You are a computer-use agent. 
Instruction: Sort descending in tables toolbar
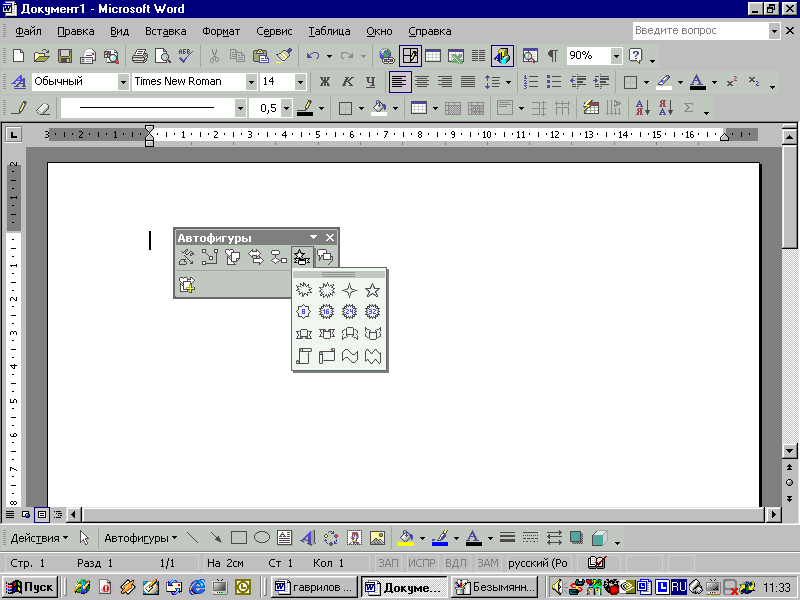click(665, 108)
